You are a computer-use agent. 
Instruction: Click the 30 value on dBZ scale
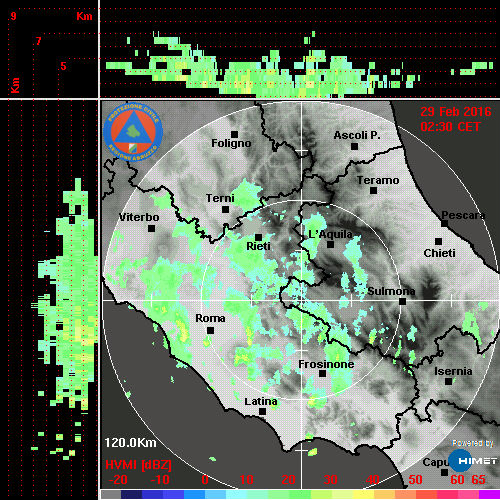coord(330,480)
